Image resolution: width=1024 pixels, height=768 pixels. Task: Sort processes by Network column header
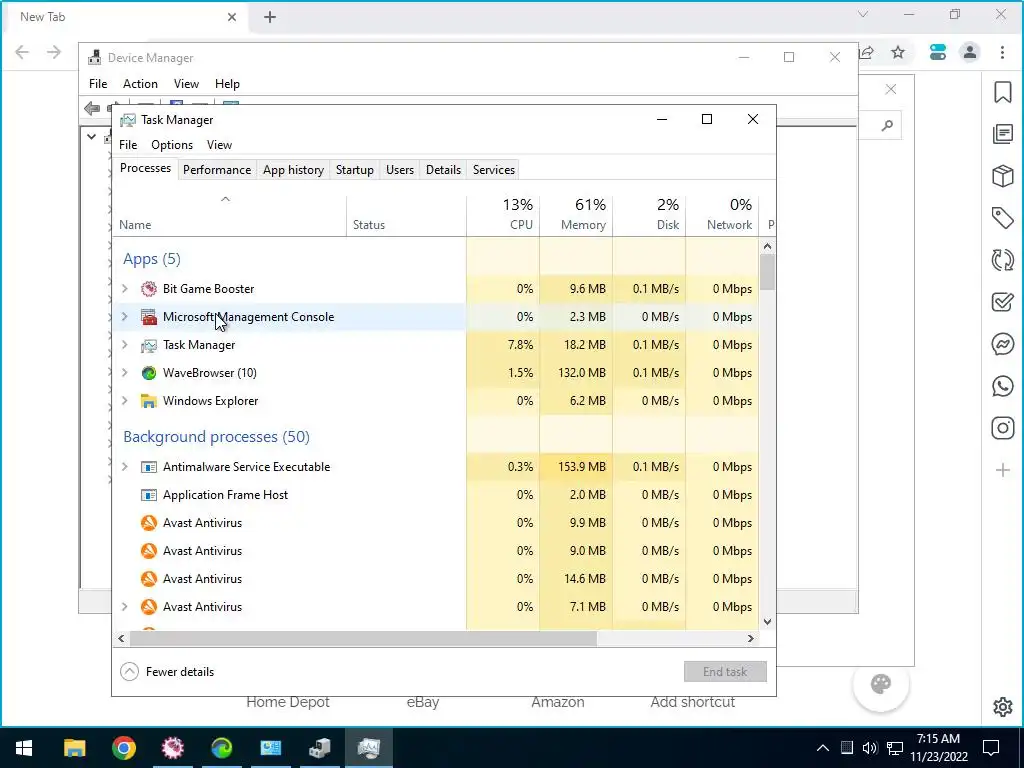(722, 215)
